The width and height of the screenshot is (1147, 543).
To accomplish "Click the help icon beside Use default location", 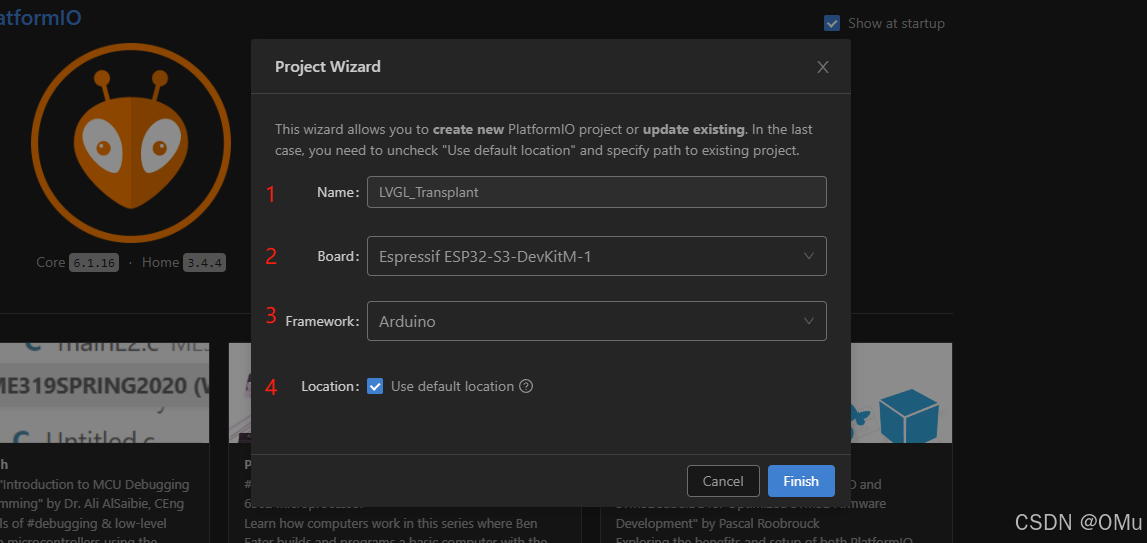I will (525, 386).
